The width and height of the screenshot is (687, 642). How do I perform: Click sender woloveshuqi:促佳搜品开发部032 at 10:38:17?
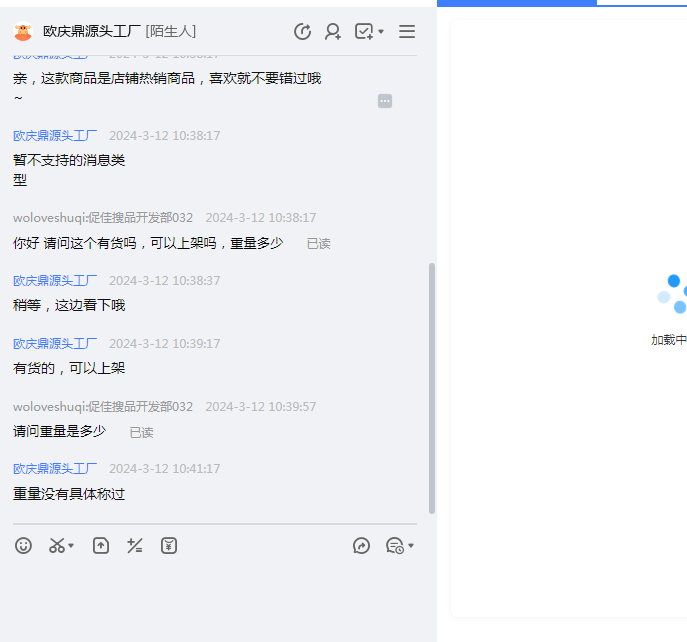pyautogui.click(x=103, y=218)
